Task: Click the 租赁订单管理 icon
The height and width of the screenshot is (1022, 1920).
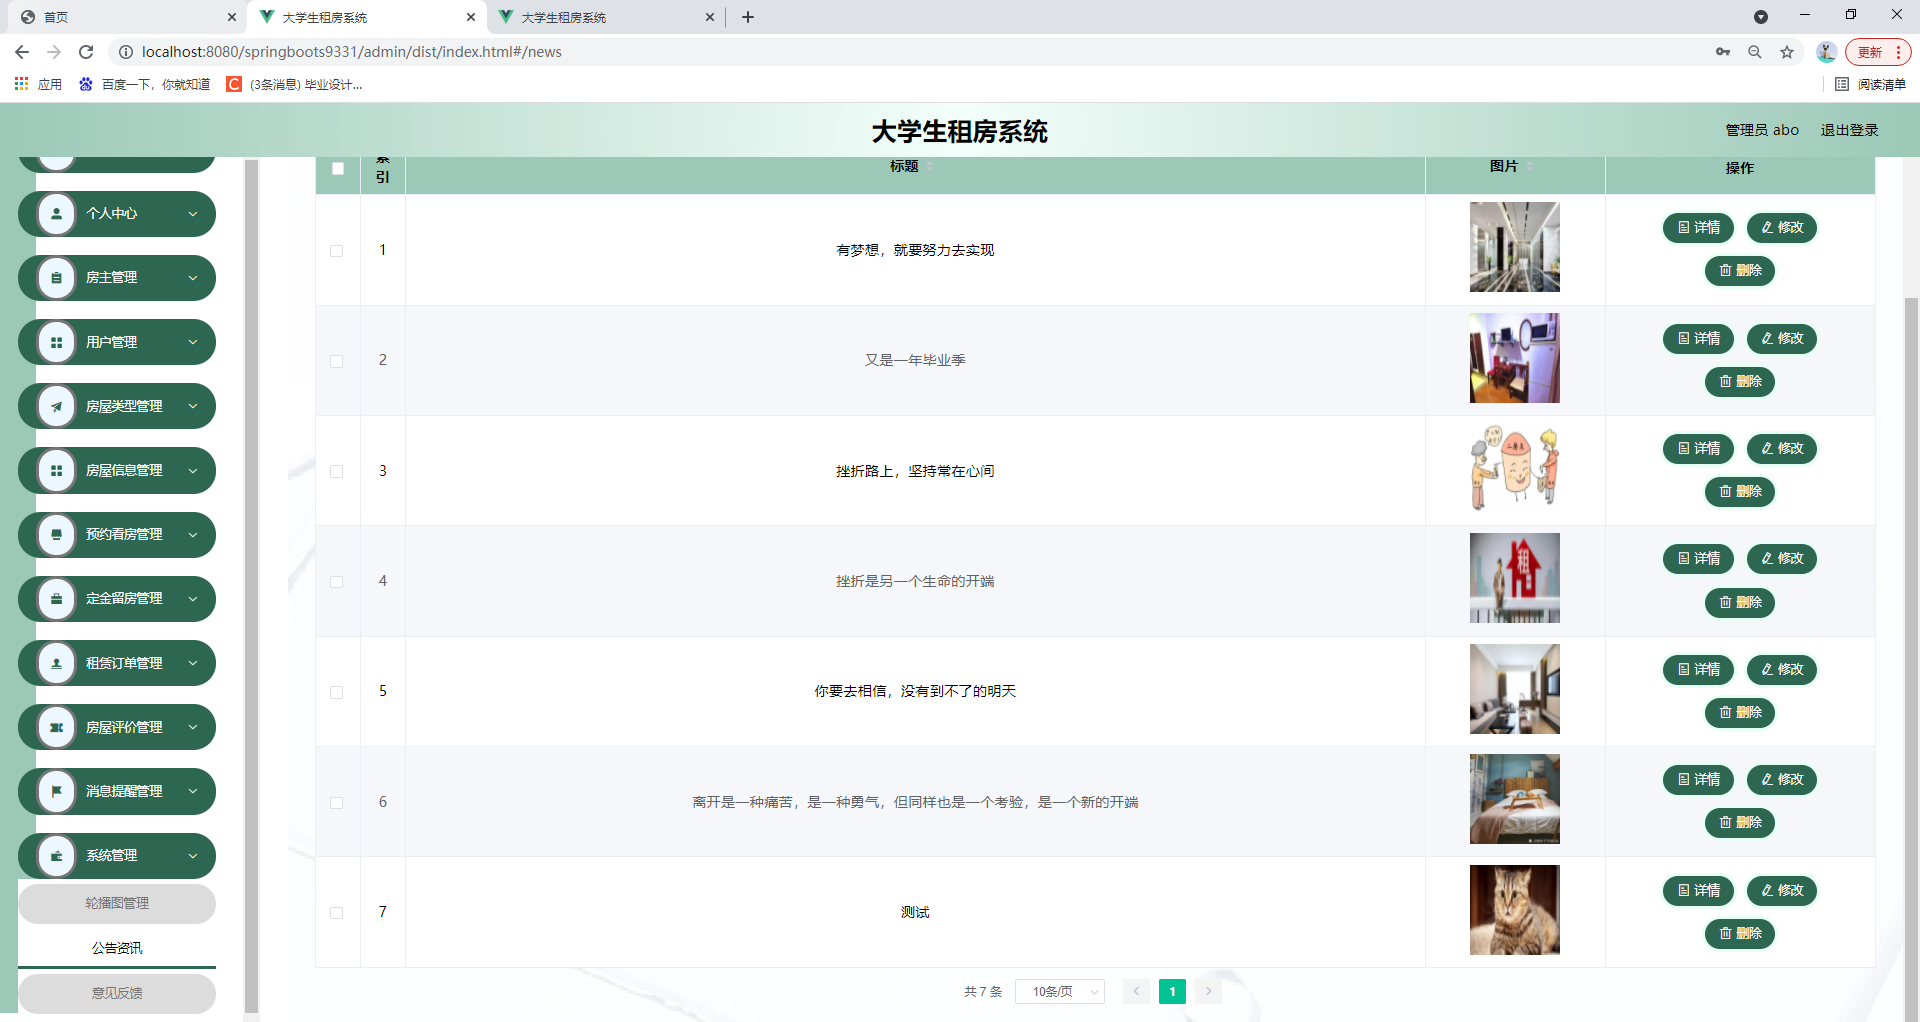Action: point(56,662)
